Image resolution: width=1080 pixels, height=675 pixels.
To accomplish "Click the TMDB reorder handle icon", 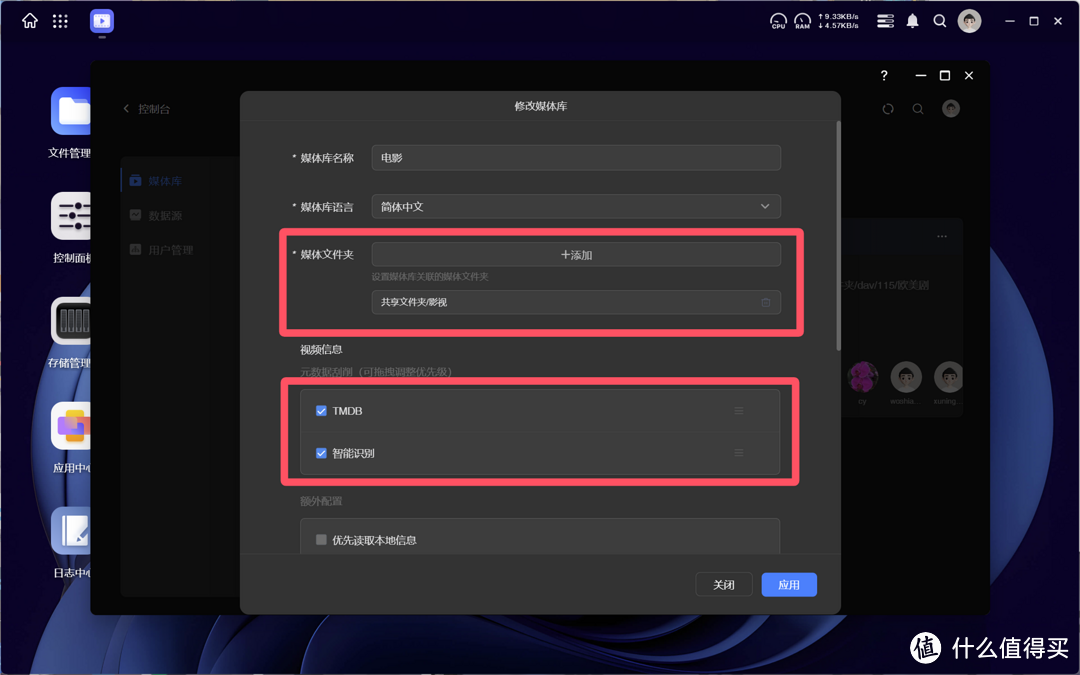I will pyautogui.click(x=738, y=410).
